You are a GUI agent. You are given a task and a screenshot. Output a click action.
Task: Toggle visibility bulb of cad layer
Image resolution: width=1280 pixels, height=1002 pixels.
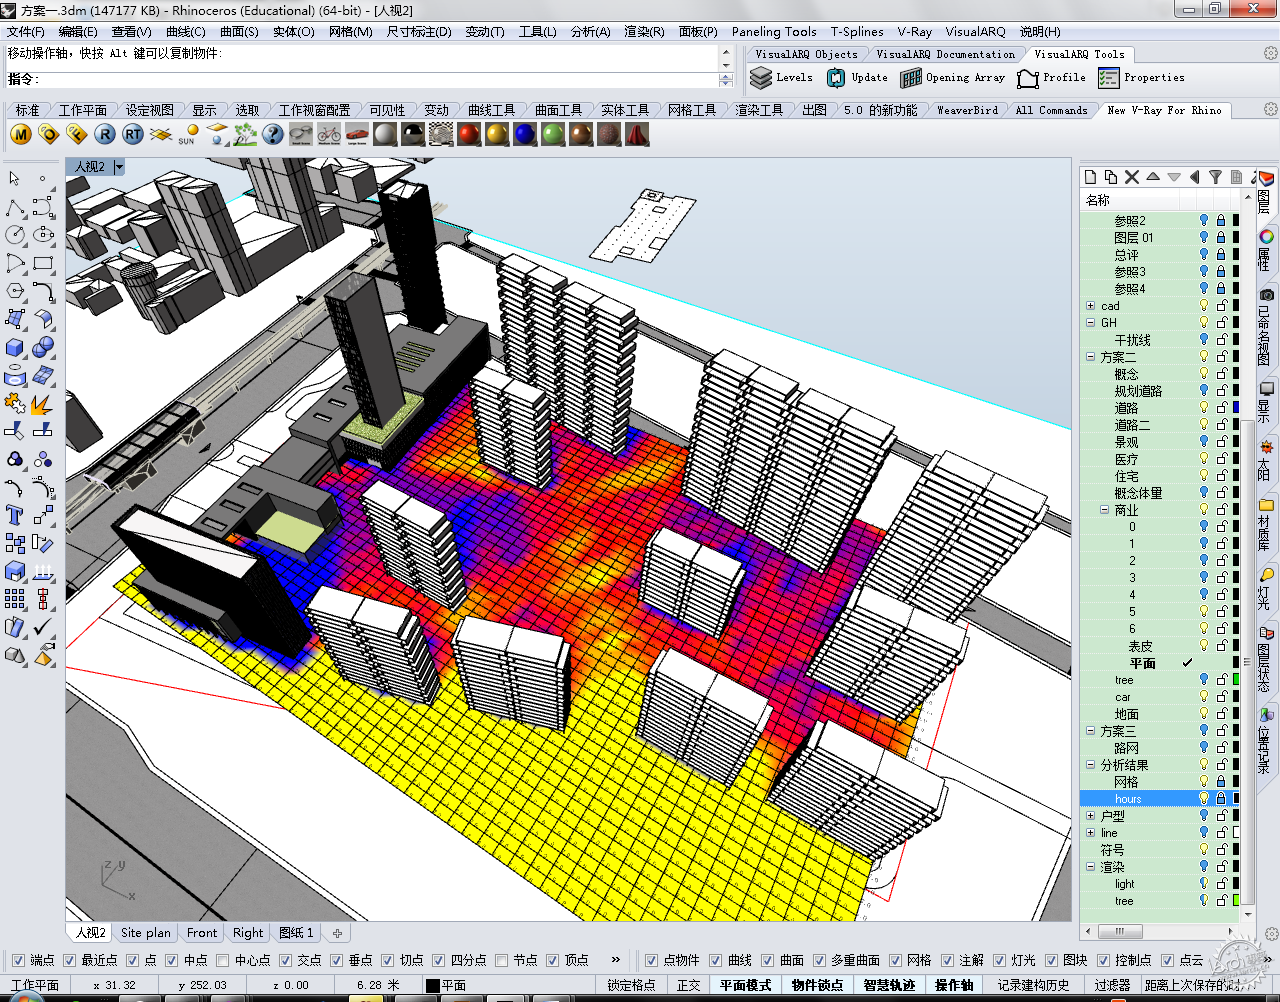(x=1204, y=306)
